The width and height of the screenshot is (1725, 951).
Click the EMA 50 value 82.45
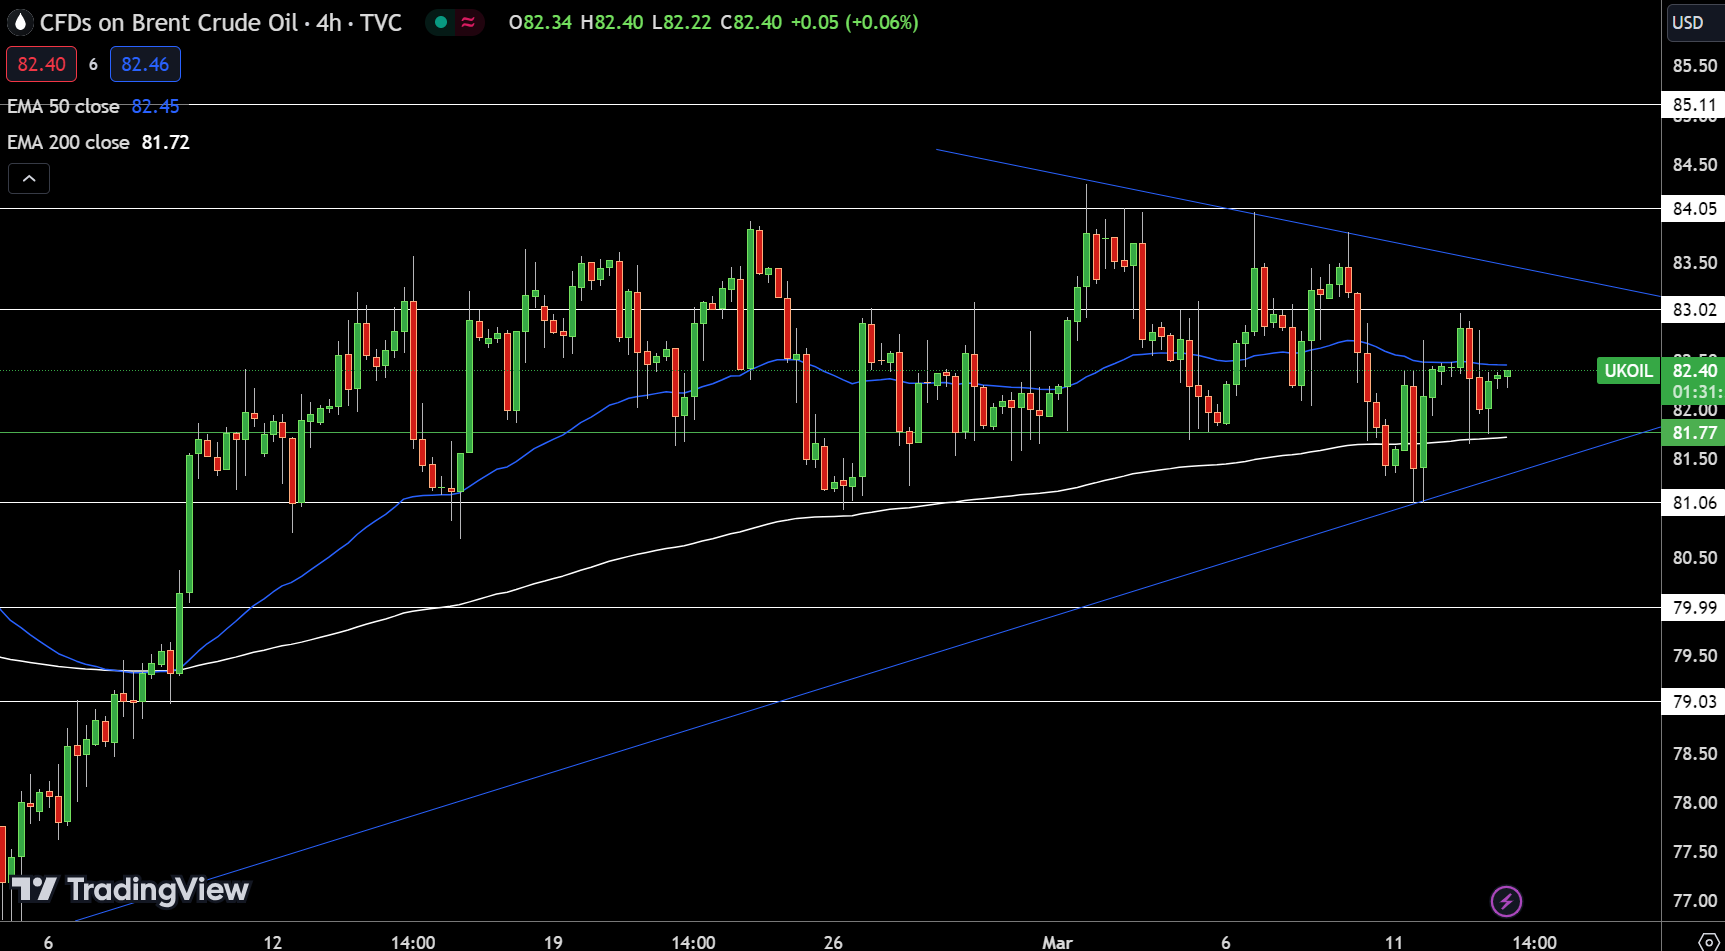tap(156, 106)
